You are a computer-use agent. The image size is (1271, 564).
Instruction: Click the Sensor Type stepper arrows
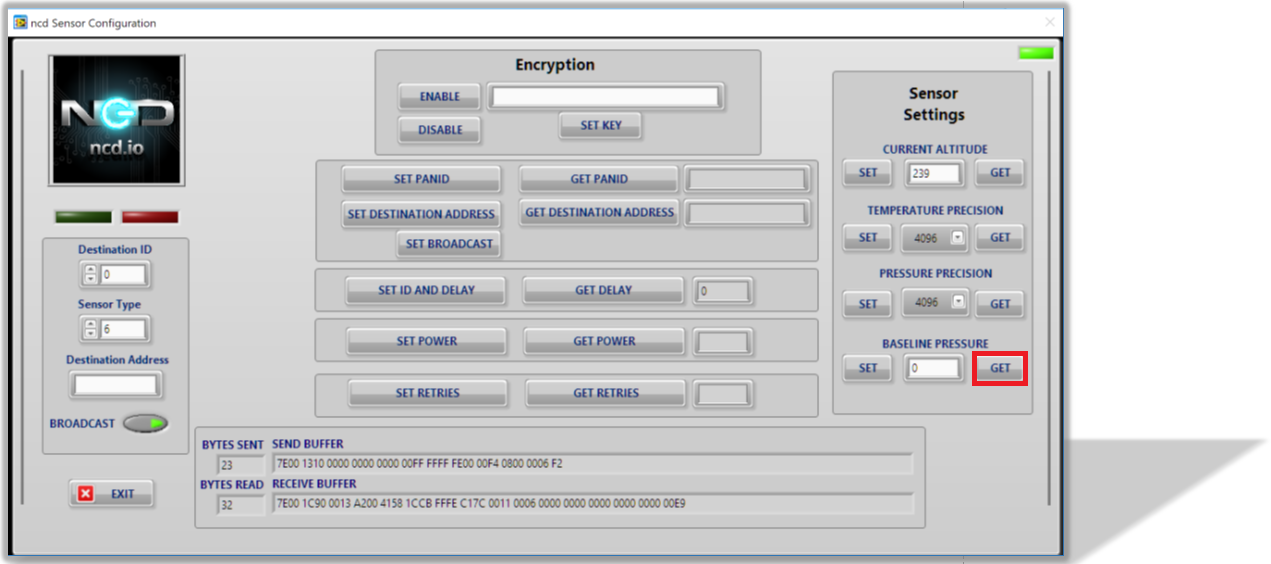(x=90, y=329)
